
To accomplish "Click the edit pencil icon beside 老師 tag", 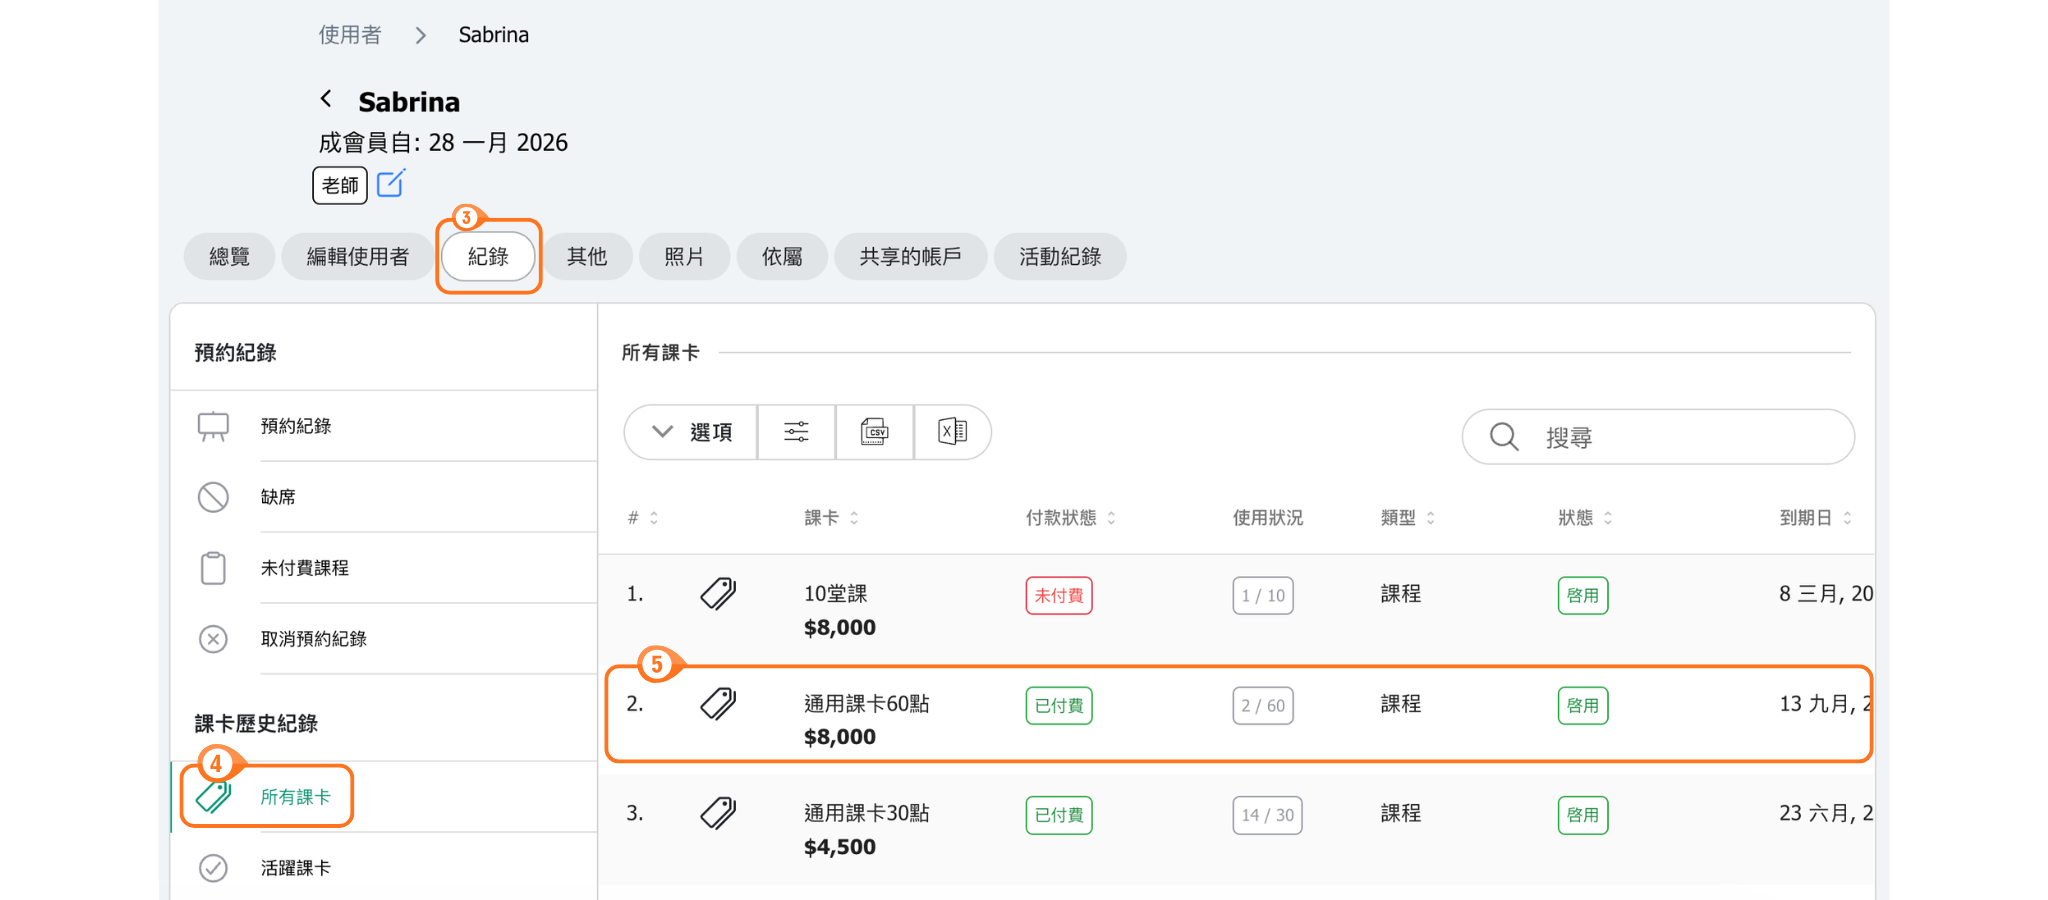I will (x=391, y=184).
